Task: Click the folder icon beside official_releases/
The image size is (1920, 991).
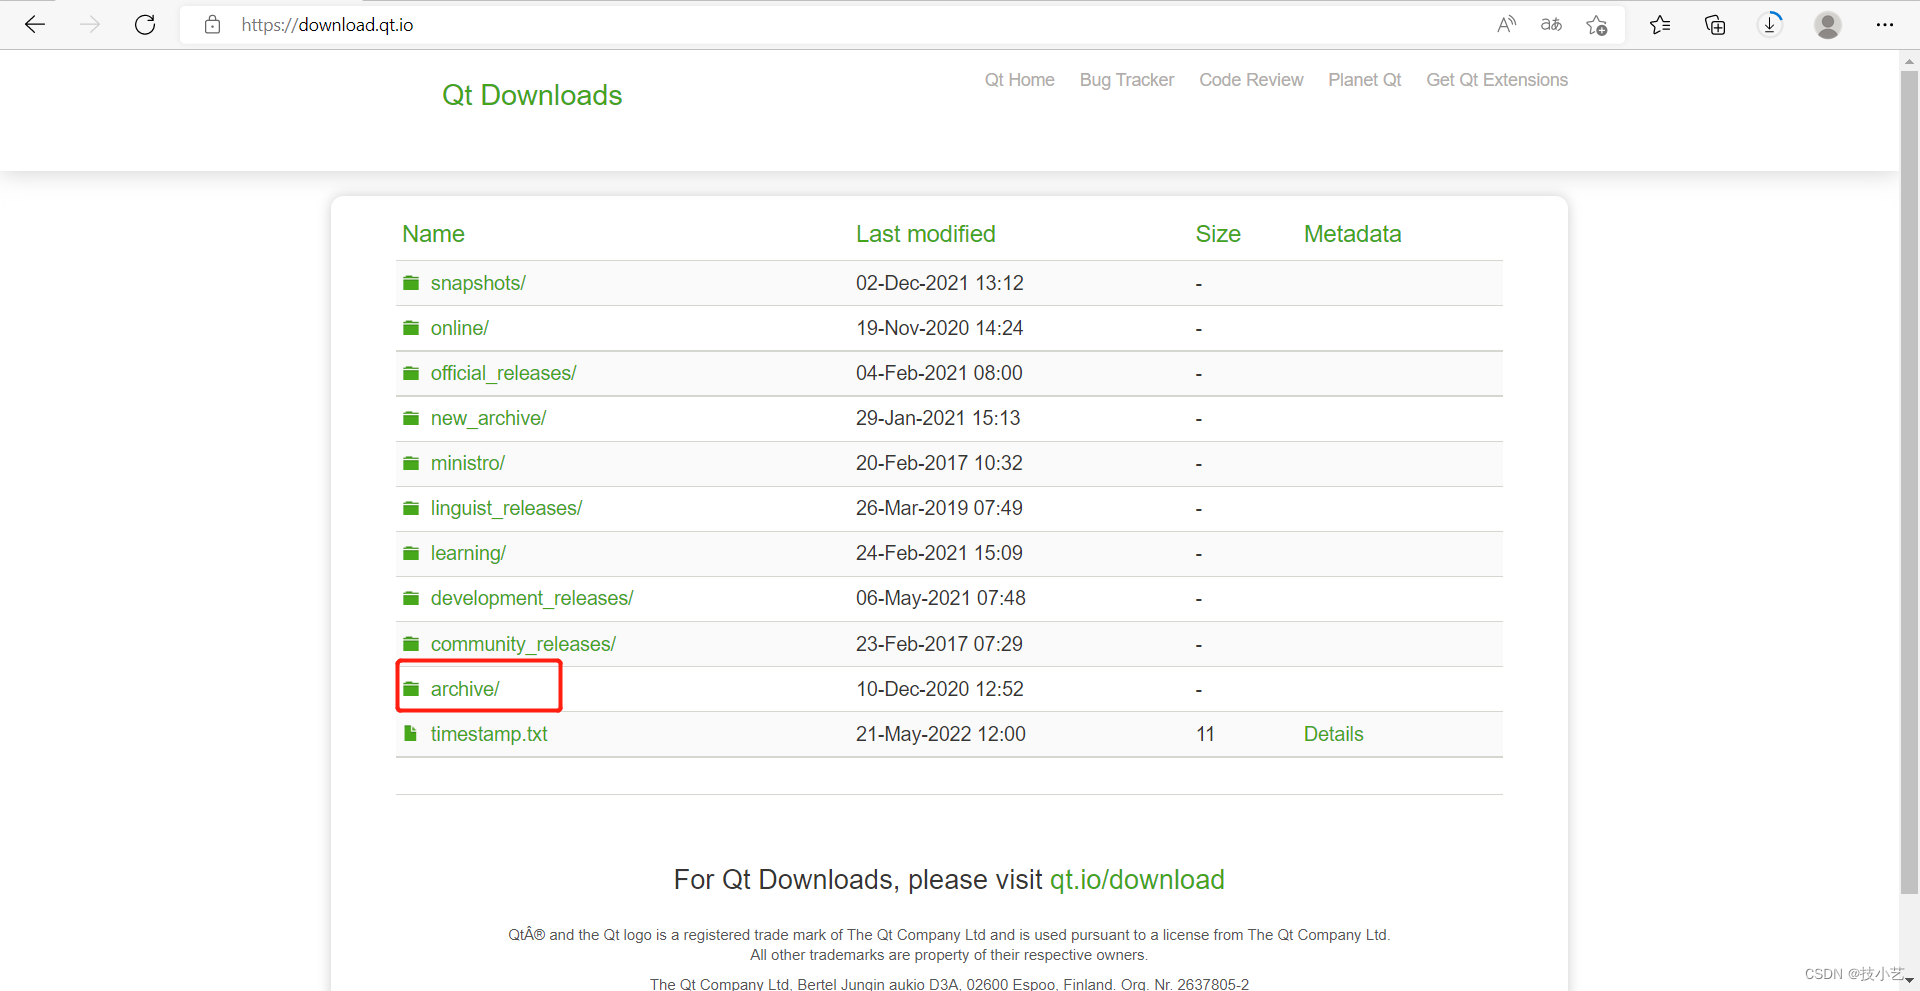Action: pos(411,373)
